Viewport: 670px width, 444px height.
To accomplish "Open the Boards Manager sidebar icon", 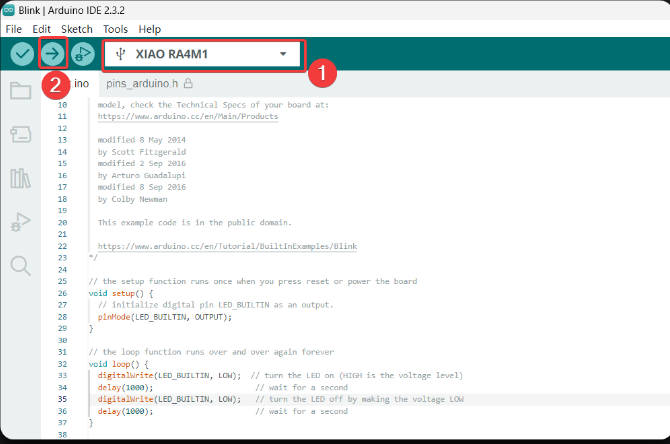I will tap(21, 134).
